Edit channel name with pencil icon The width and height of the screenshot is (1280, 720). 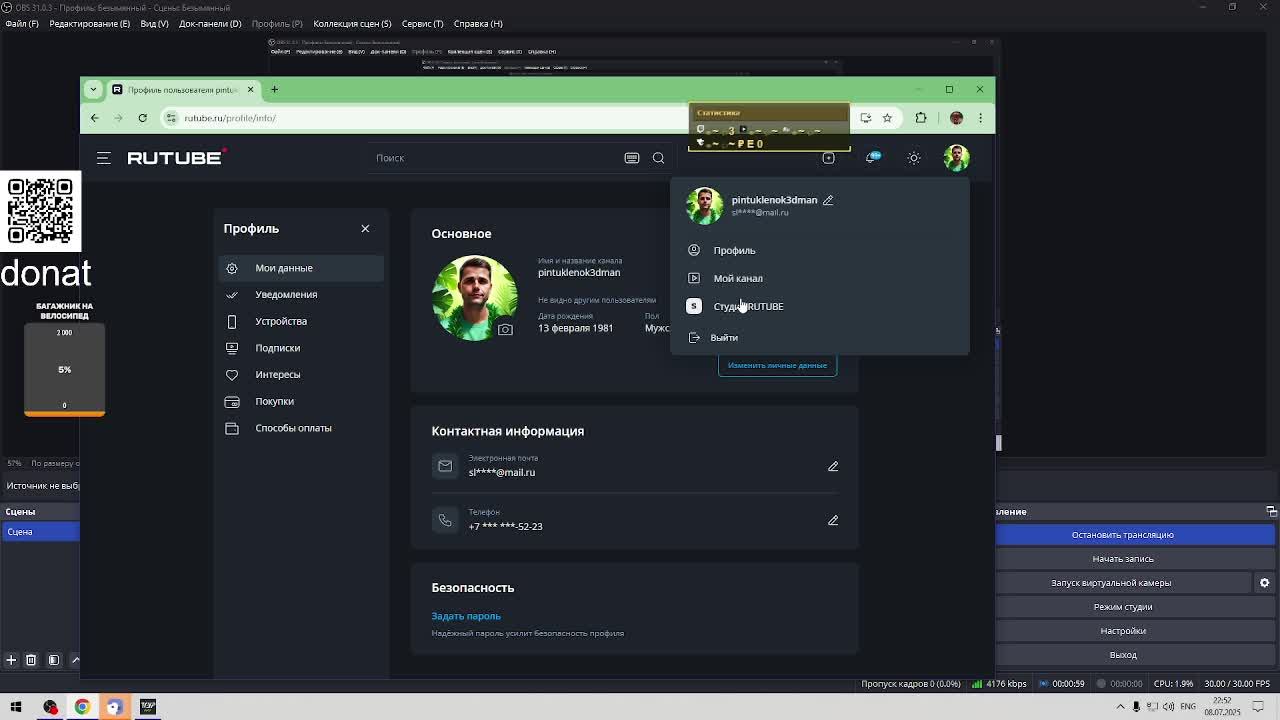(x=828, y=200)
